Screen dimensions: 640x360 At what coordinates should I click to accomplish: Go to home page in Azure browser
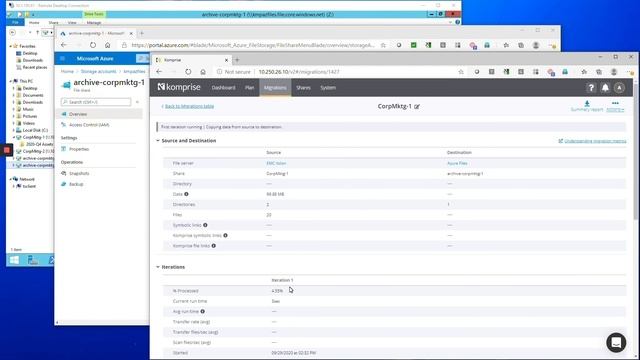point(107,45)
